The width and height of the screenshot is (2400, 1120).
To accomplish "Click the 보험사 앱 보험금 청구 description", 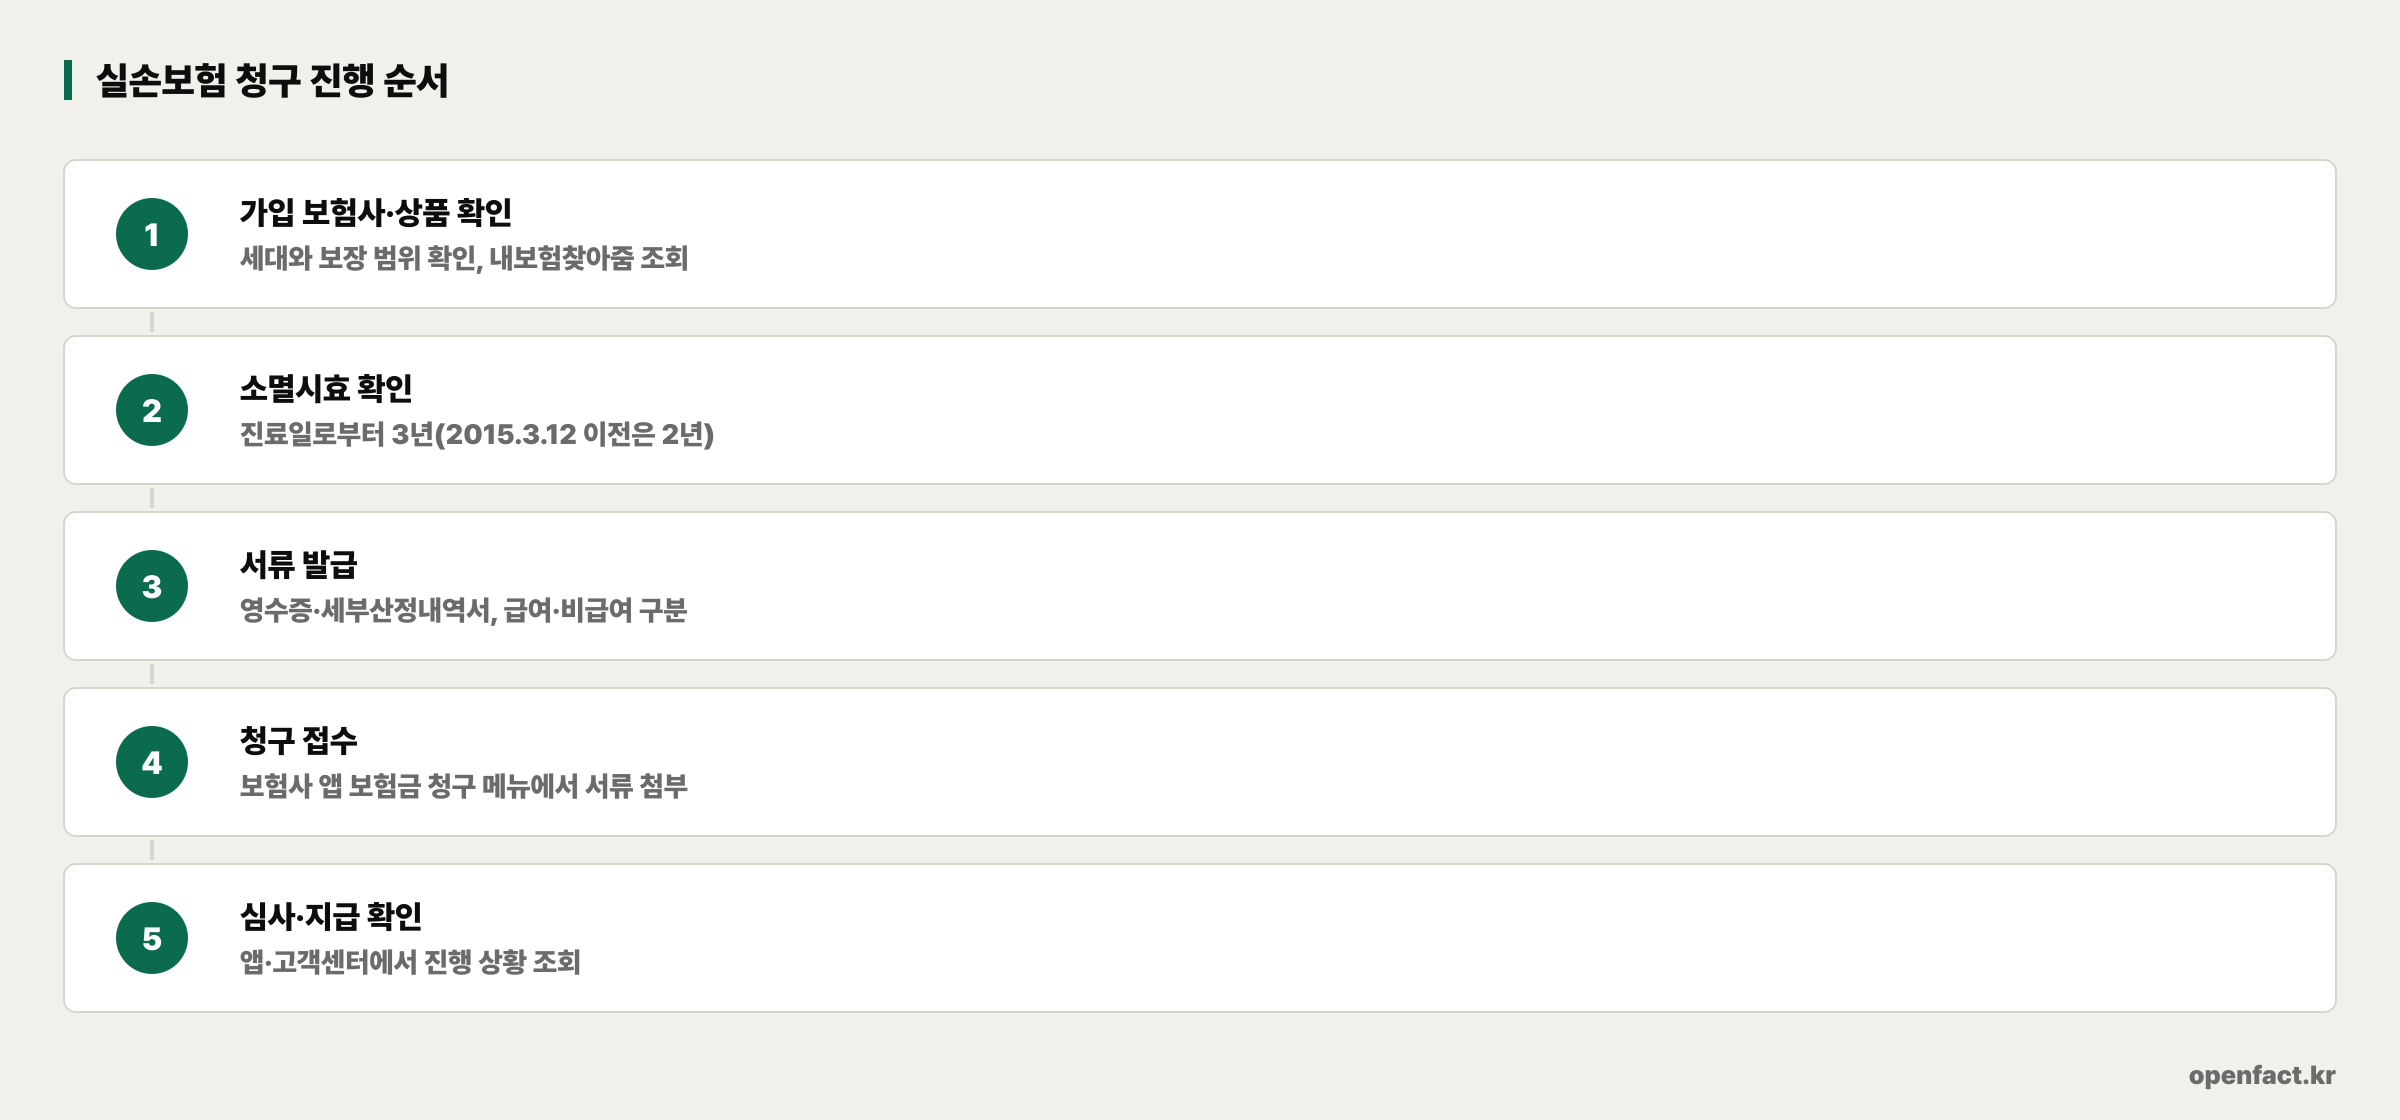I will point(464,786).
